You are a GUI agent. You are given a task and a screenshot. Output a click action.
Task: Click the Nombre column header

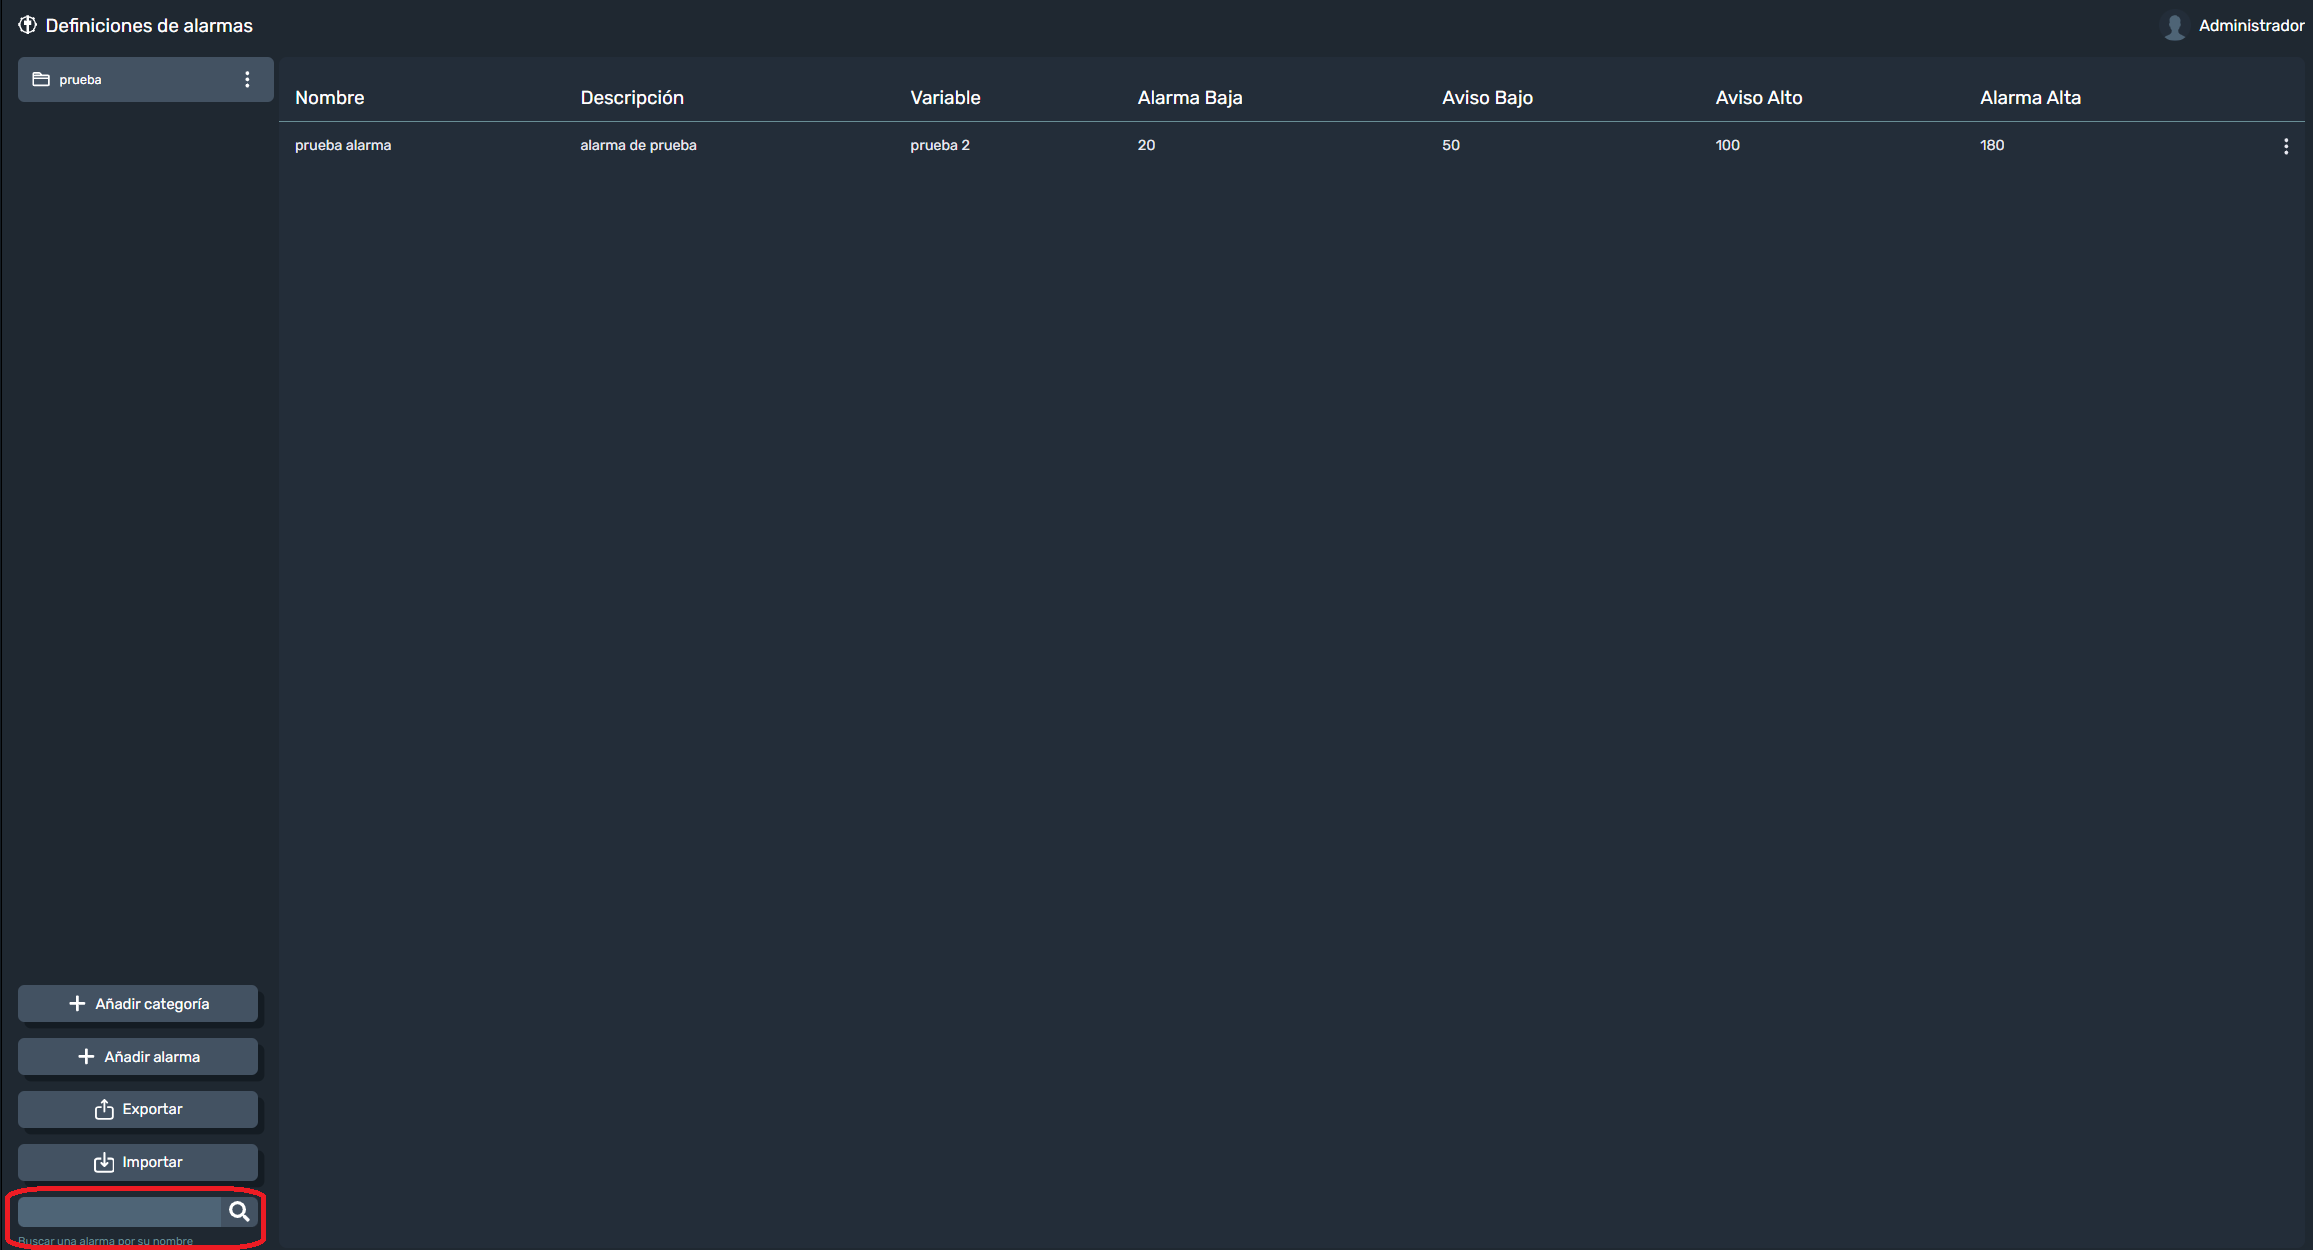pyautogui.click(x=329, y=97)
